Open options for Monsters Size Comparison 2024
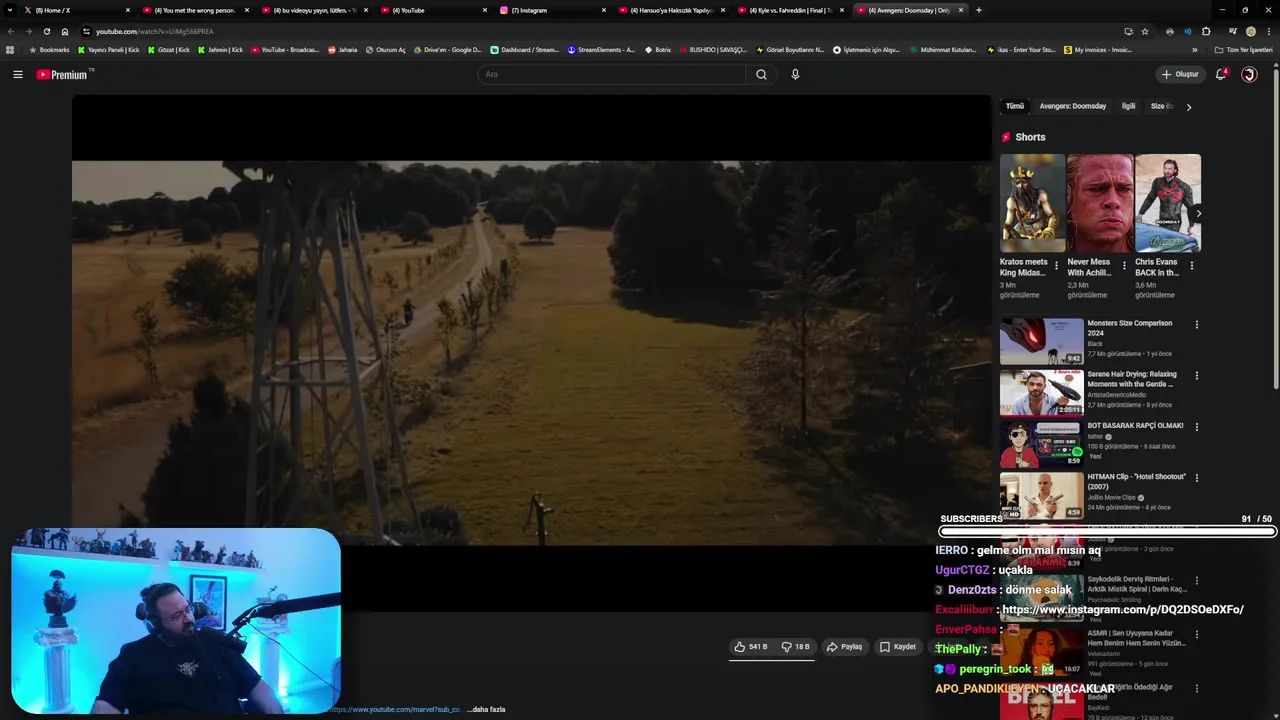Viewport: 1280px width, 720px height. [1196, 324]
